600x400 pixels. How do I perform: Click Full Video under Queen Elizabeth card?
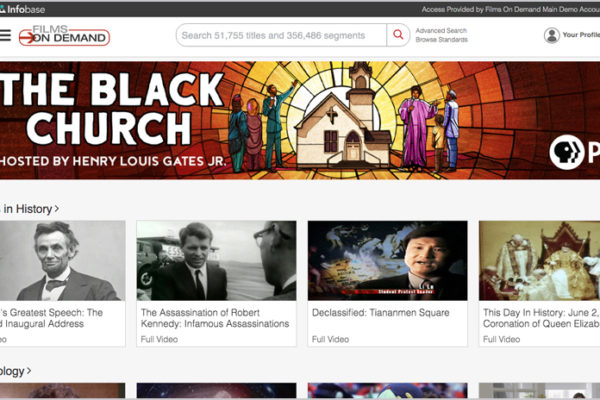click(501, 340)
